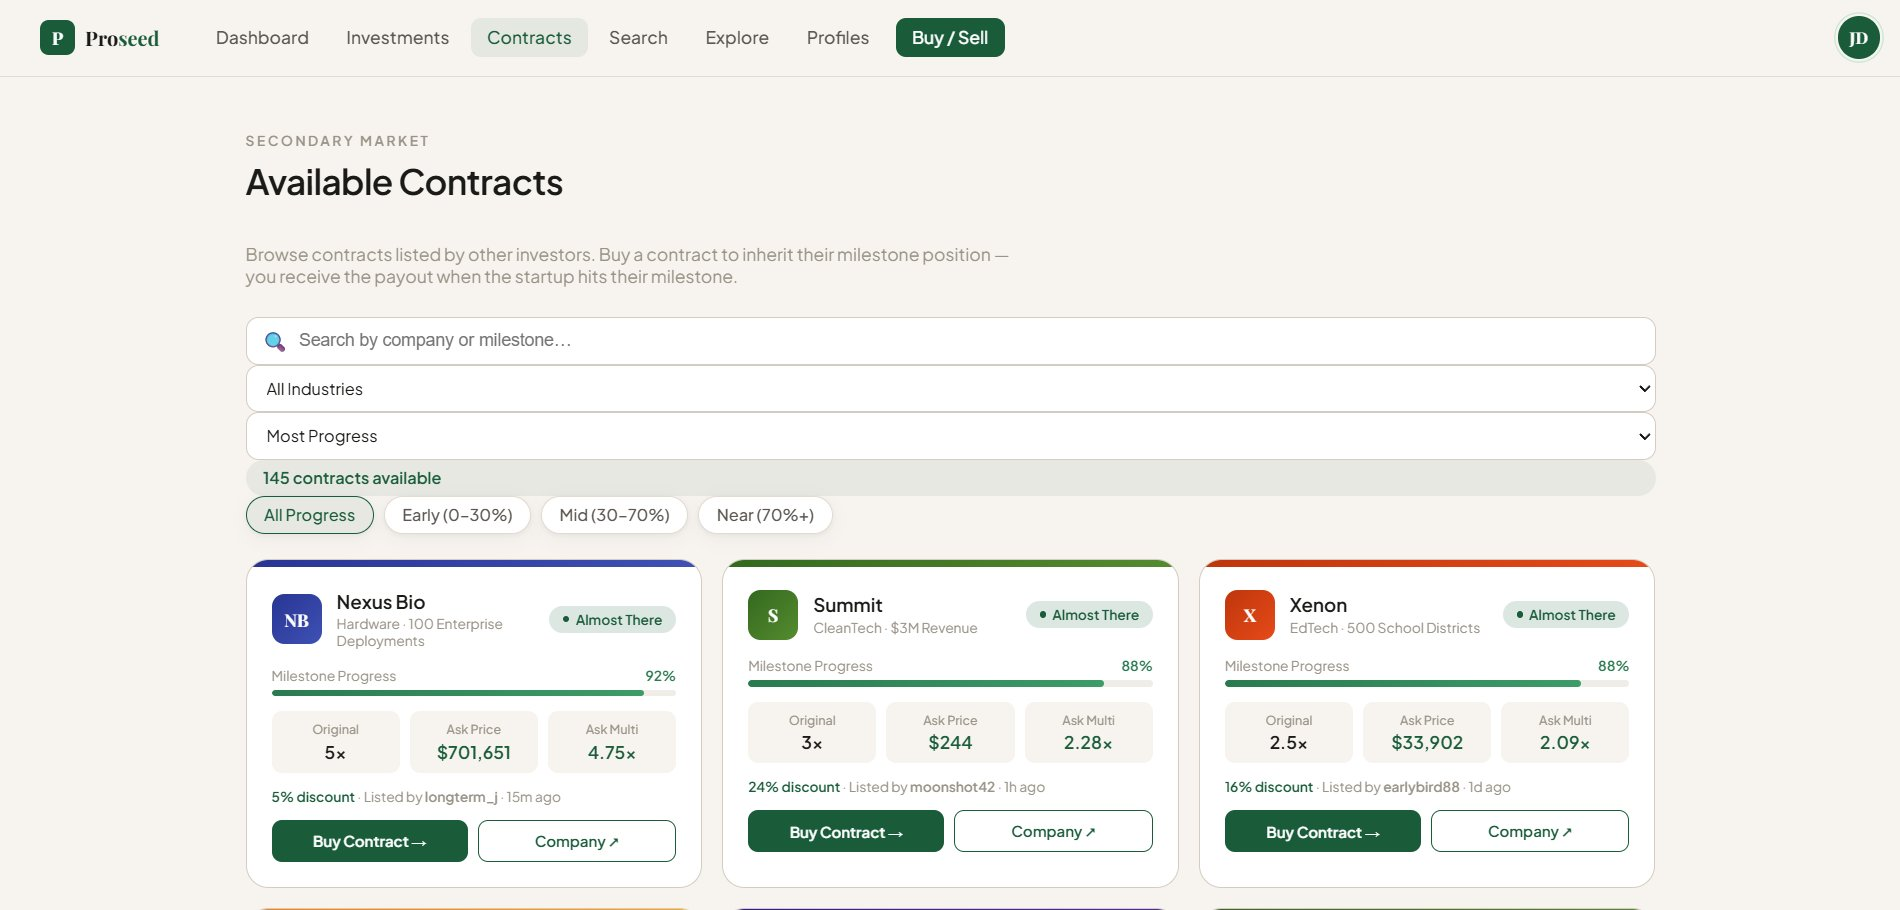Click the 16% discount text
This screenshot has height=910, width=1900.
pos(1269,787)
